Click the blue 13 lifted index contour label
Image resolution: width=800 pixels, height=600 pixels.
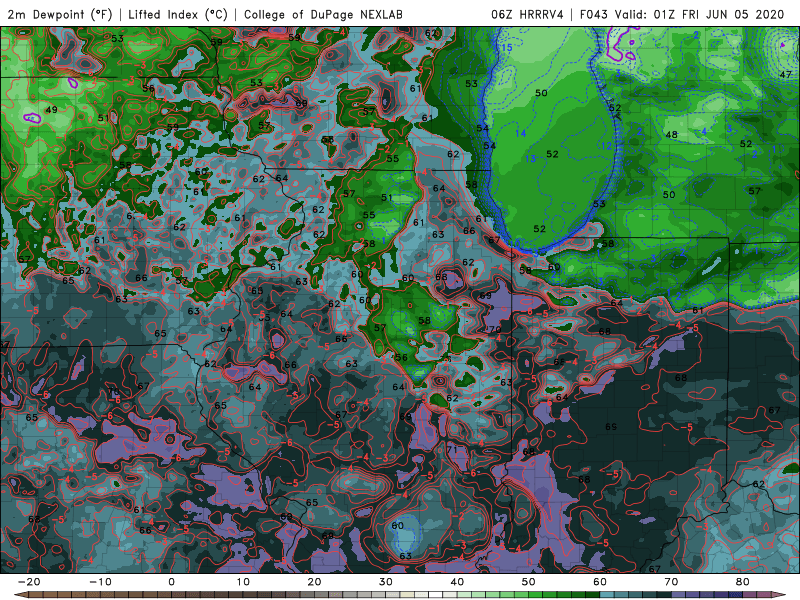pyautogui.click(x=531, y=159)
